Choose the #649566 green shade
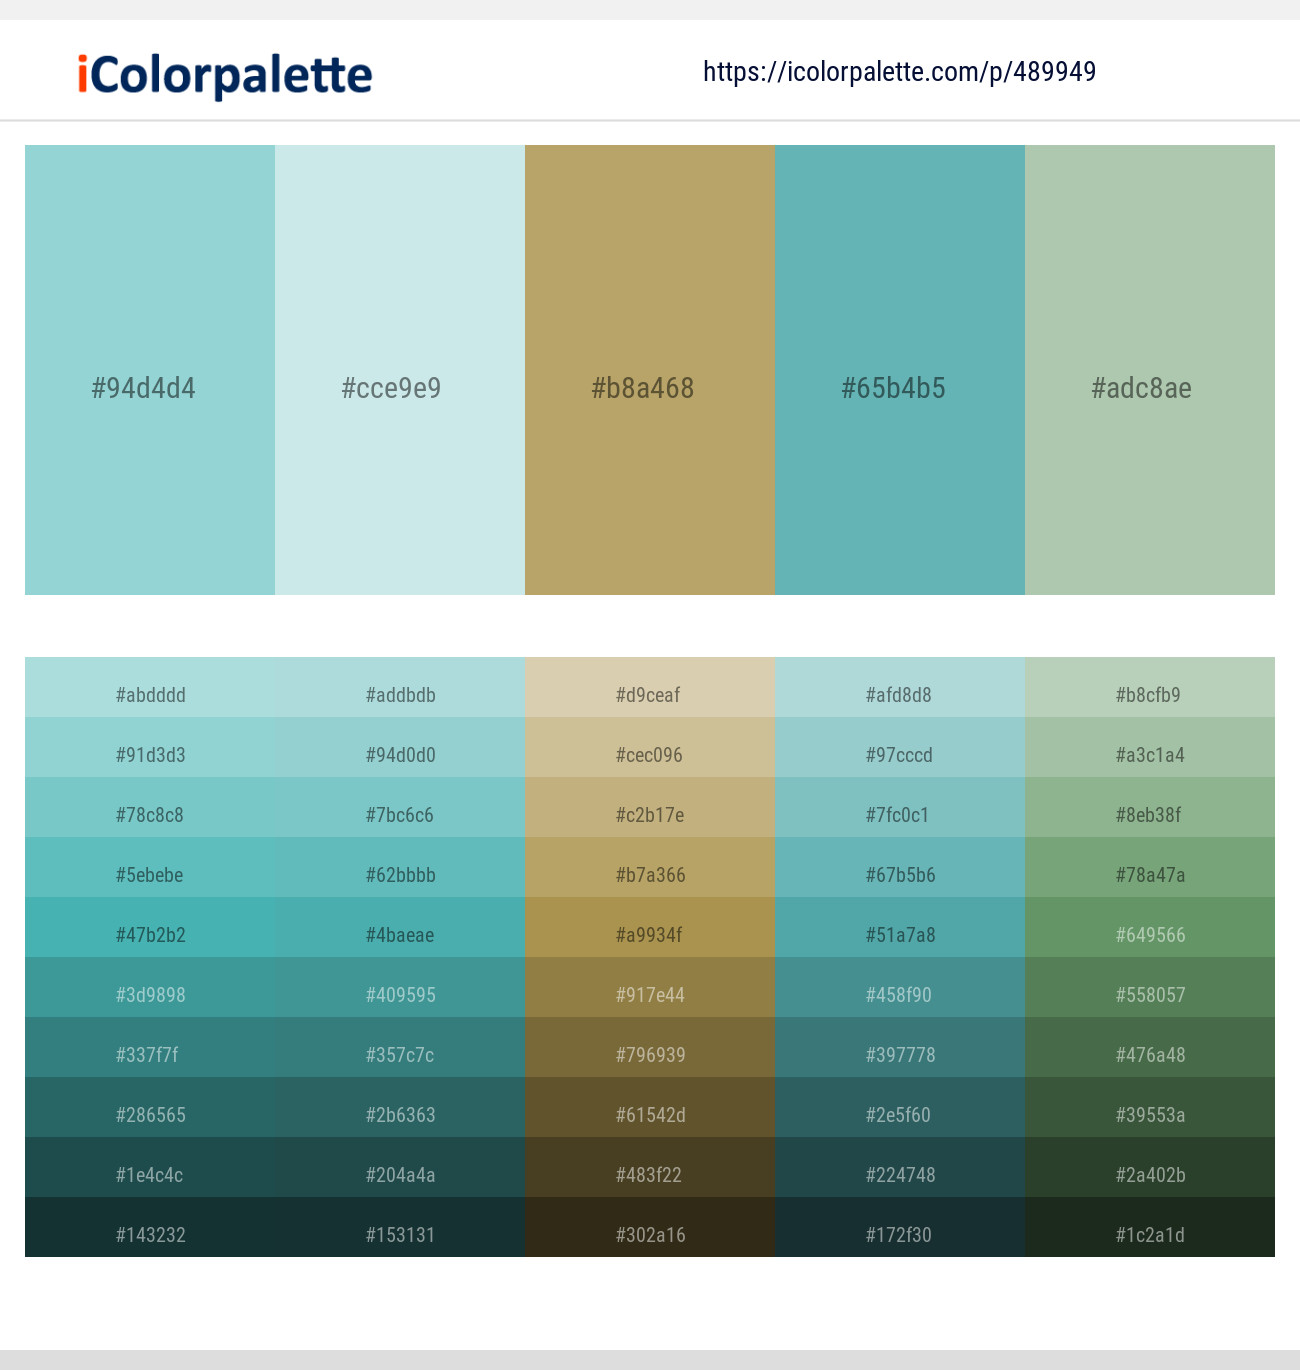 point(1150,928)
